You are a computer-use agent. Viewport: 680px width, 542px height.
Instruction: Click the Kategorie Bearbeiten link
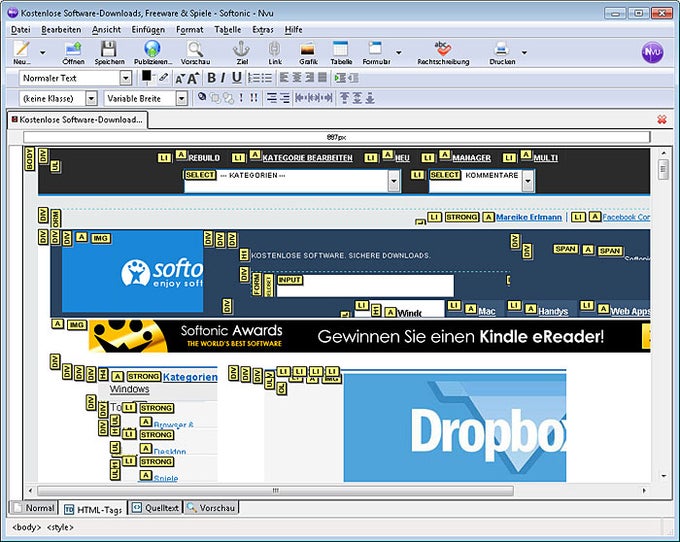coord(307,158)
